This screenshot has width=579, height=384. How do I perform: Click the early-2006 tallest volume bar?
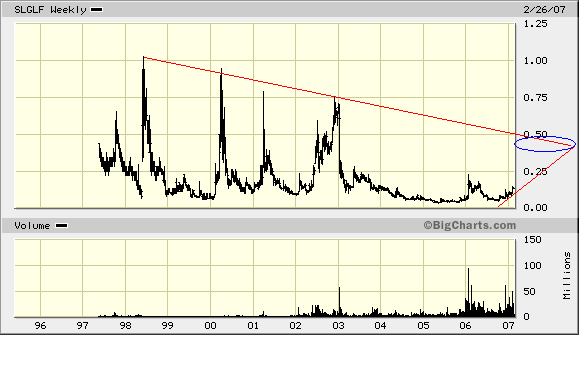[469, 292]
